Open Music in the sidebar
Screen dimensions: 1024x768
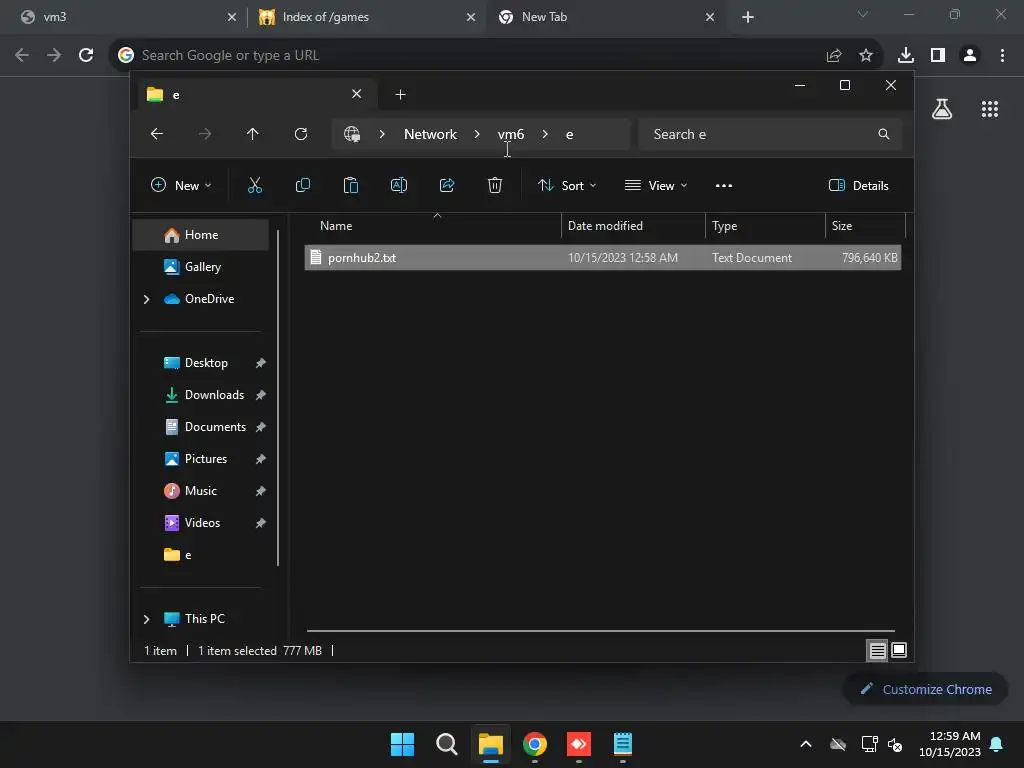[200, 491]
